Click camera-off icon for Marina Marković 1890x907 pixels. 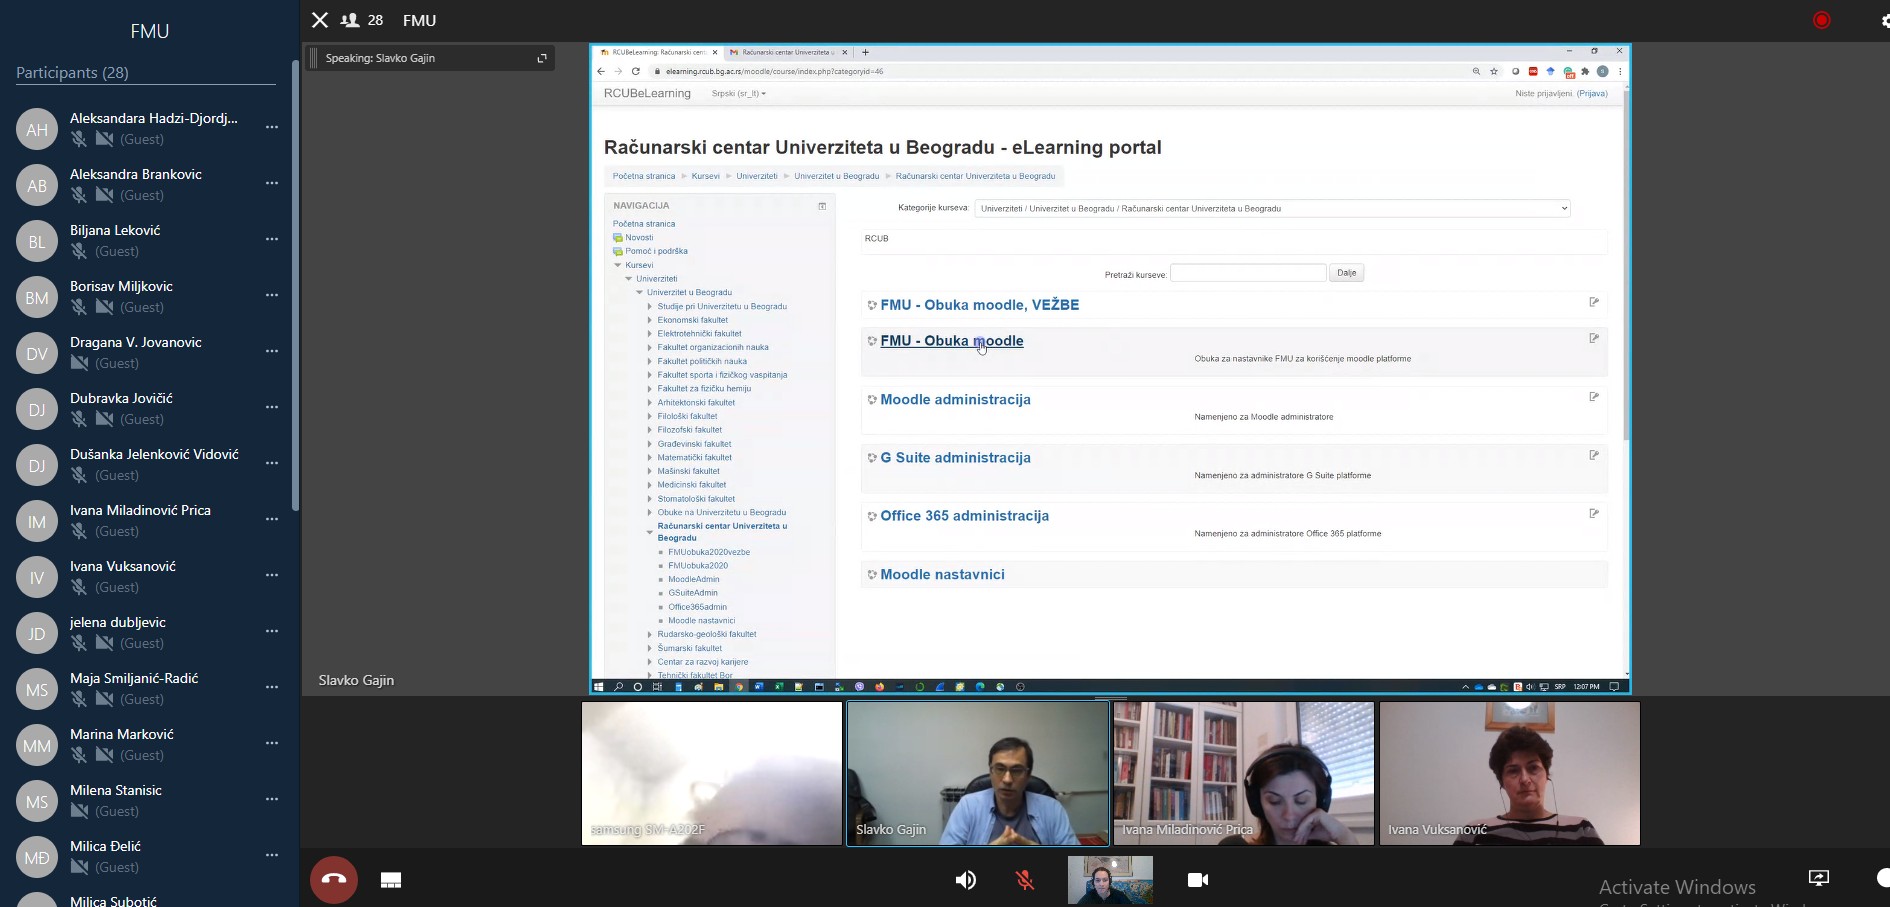pyautogui.click(x=104, y=755)
